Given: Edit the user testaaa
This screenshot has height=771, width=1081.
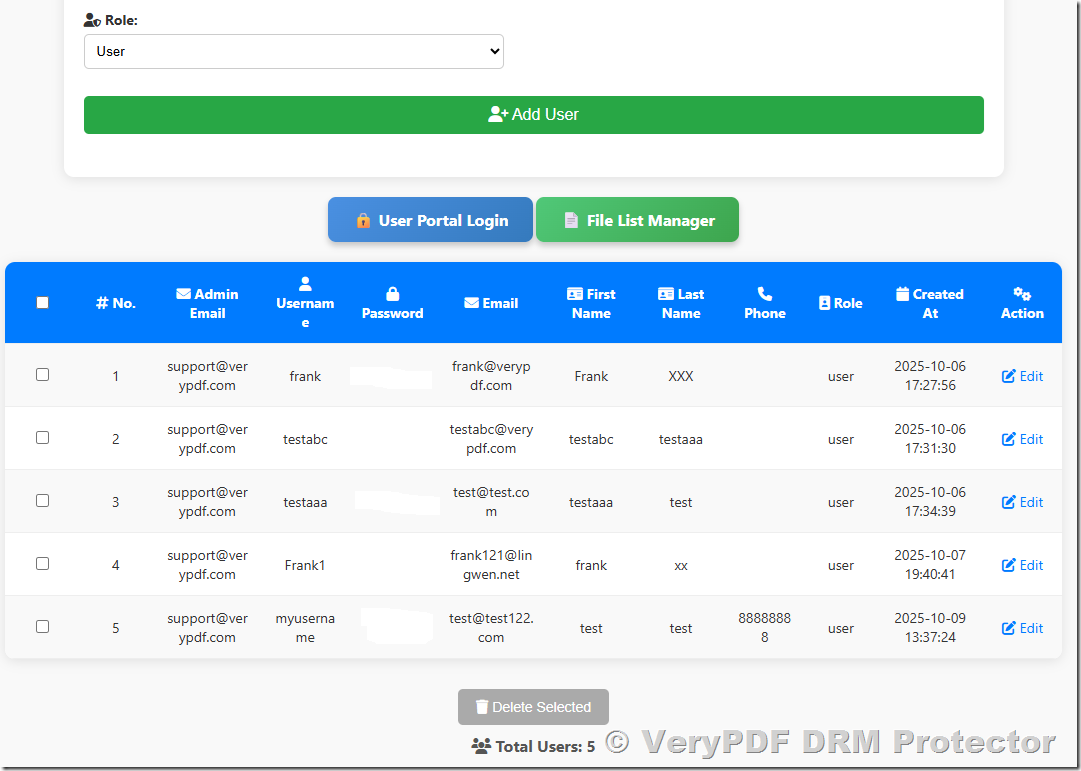Looking at the screenshot, I should click(1022, 501).
